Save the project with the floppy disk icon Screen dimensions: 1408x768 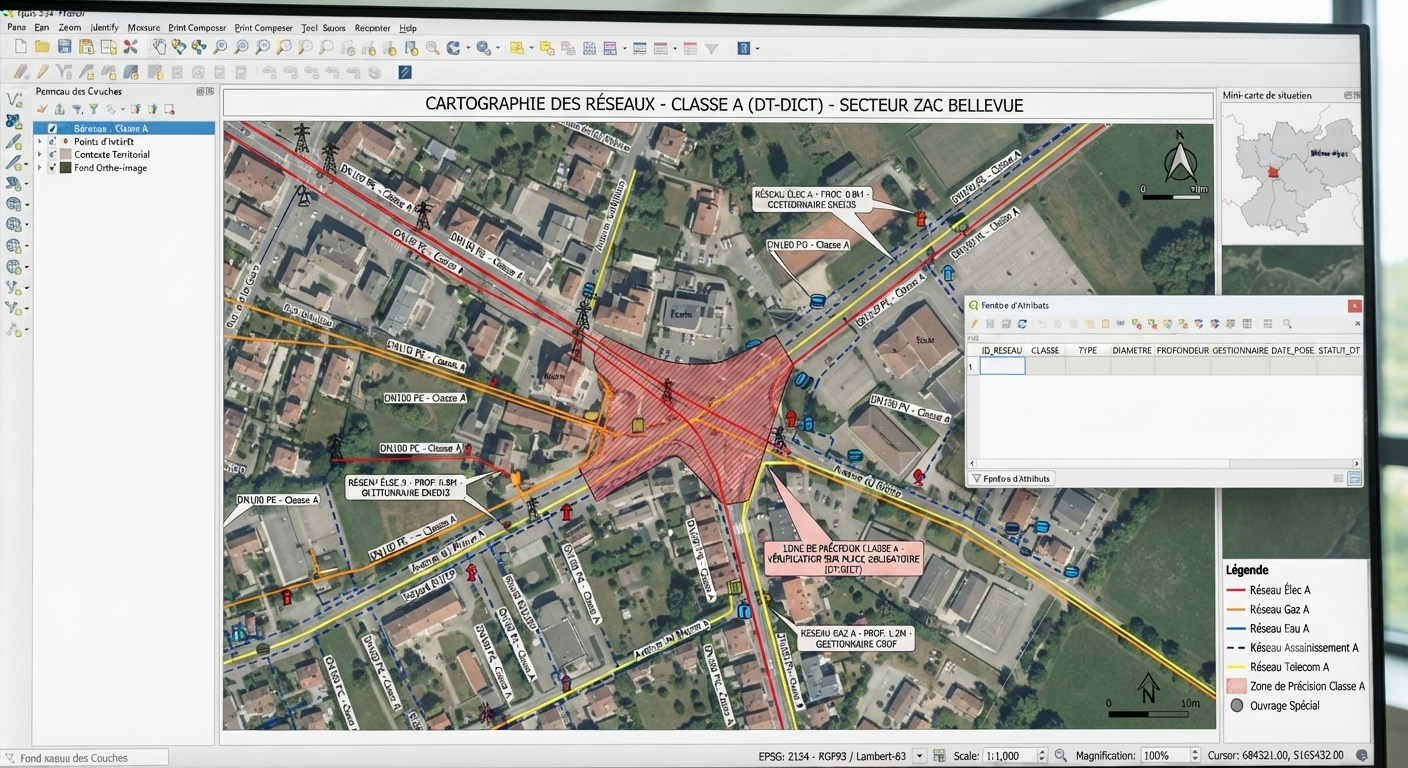[64, 47]
